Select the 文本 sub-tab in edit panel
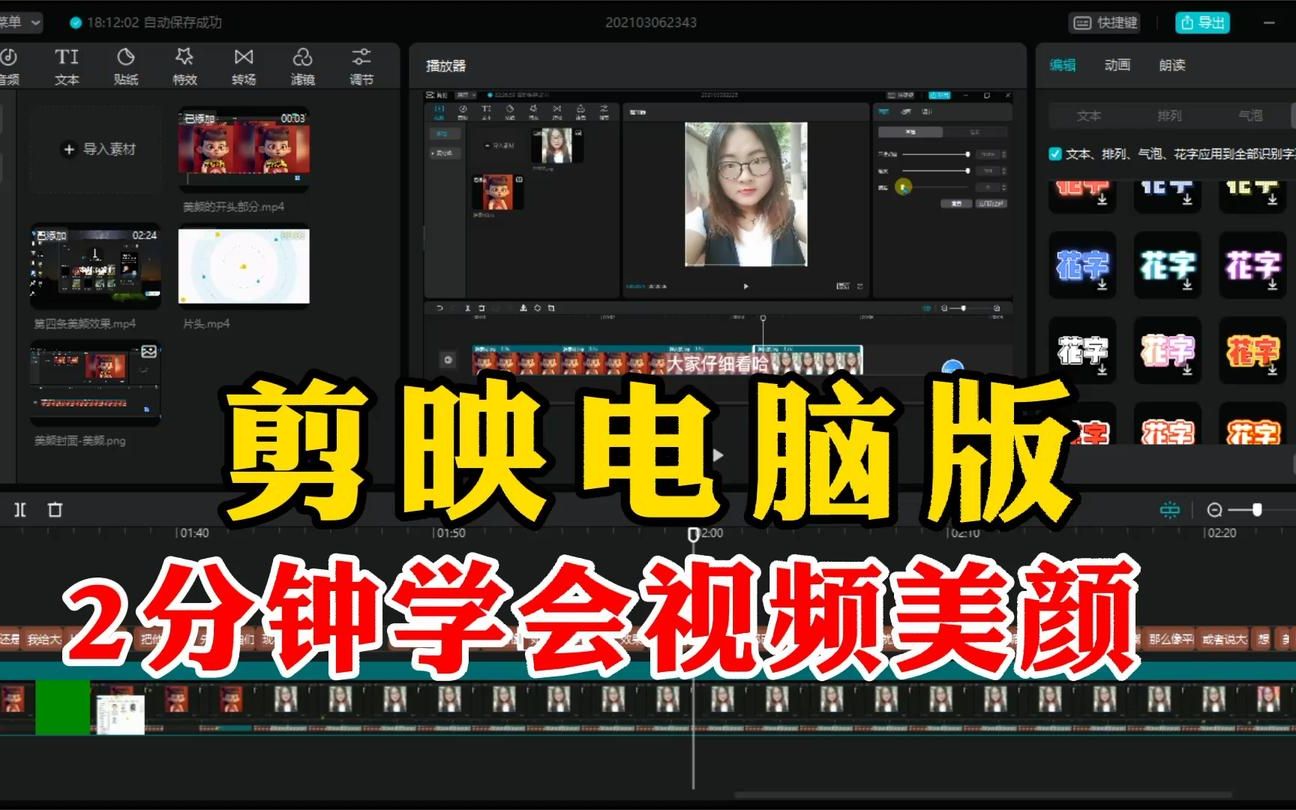This screenshot has height=810, width=1296. 1089,116
